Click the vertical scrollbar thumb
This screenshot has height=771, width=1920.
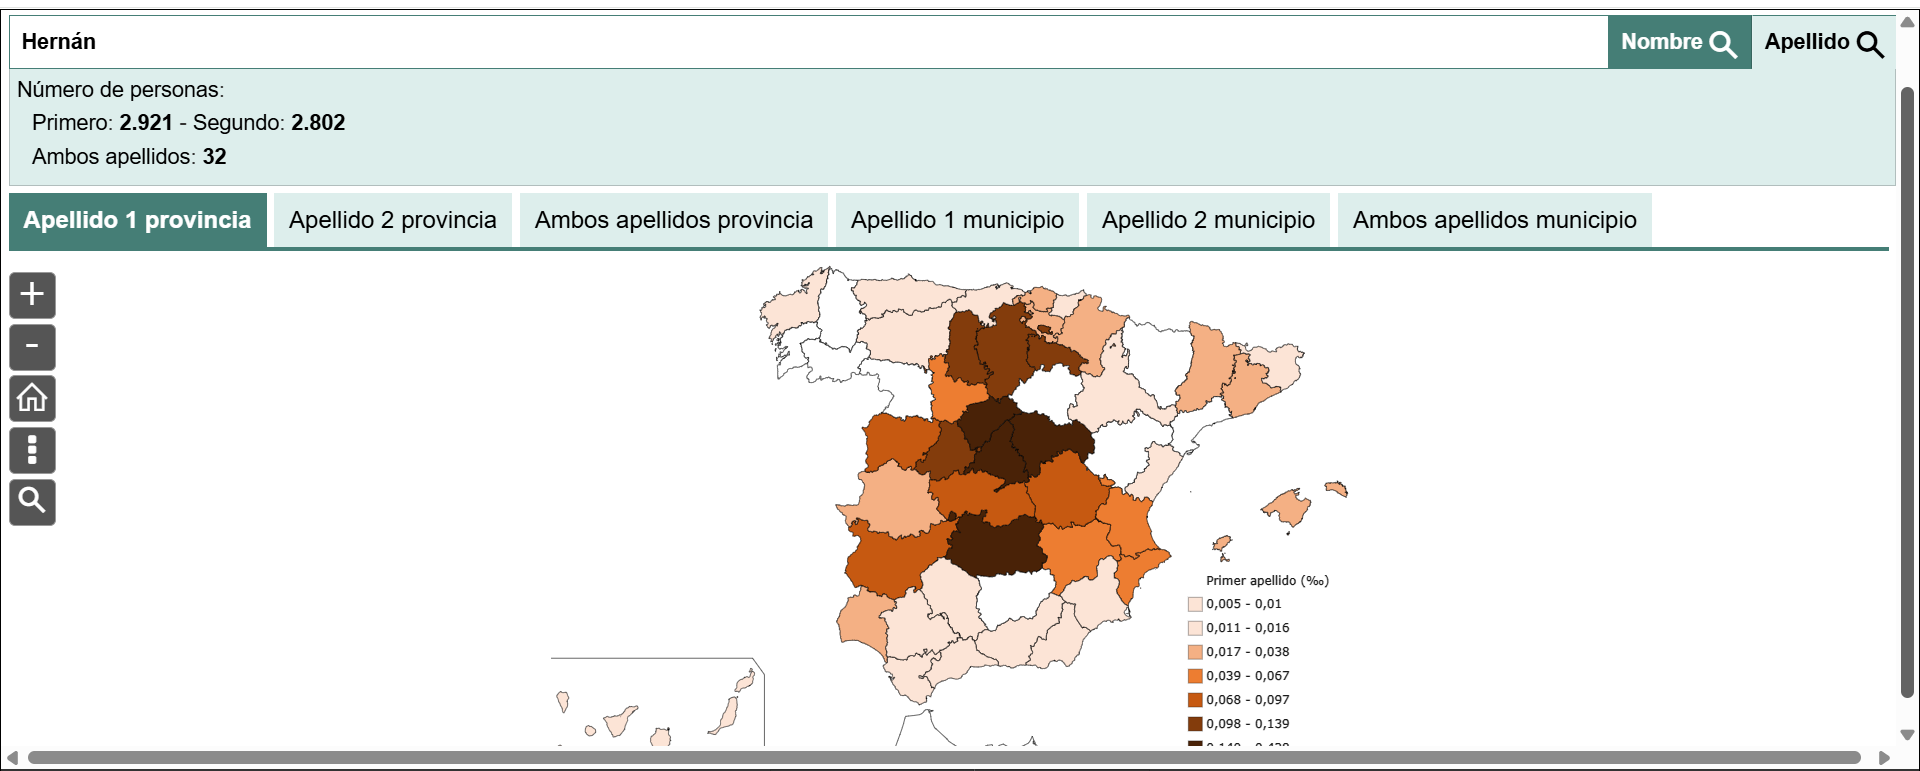(x=1907, y=390)
